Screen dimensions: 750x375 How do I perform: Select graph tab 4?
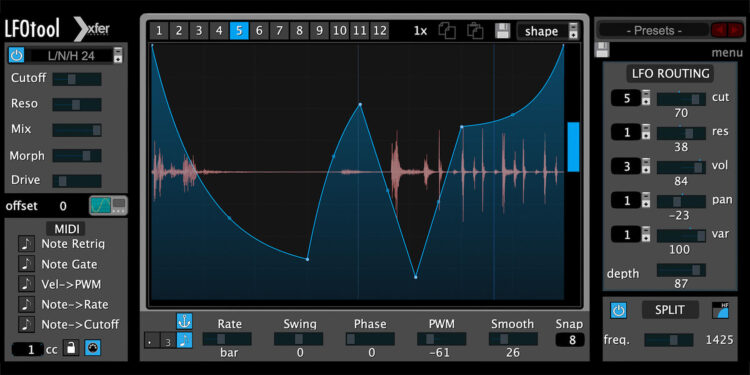point(219,31)
